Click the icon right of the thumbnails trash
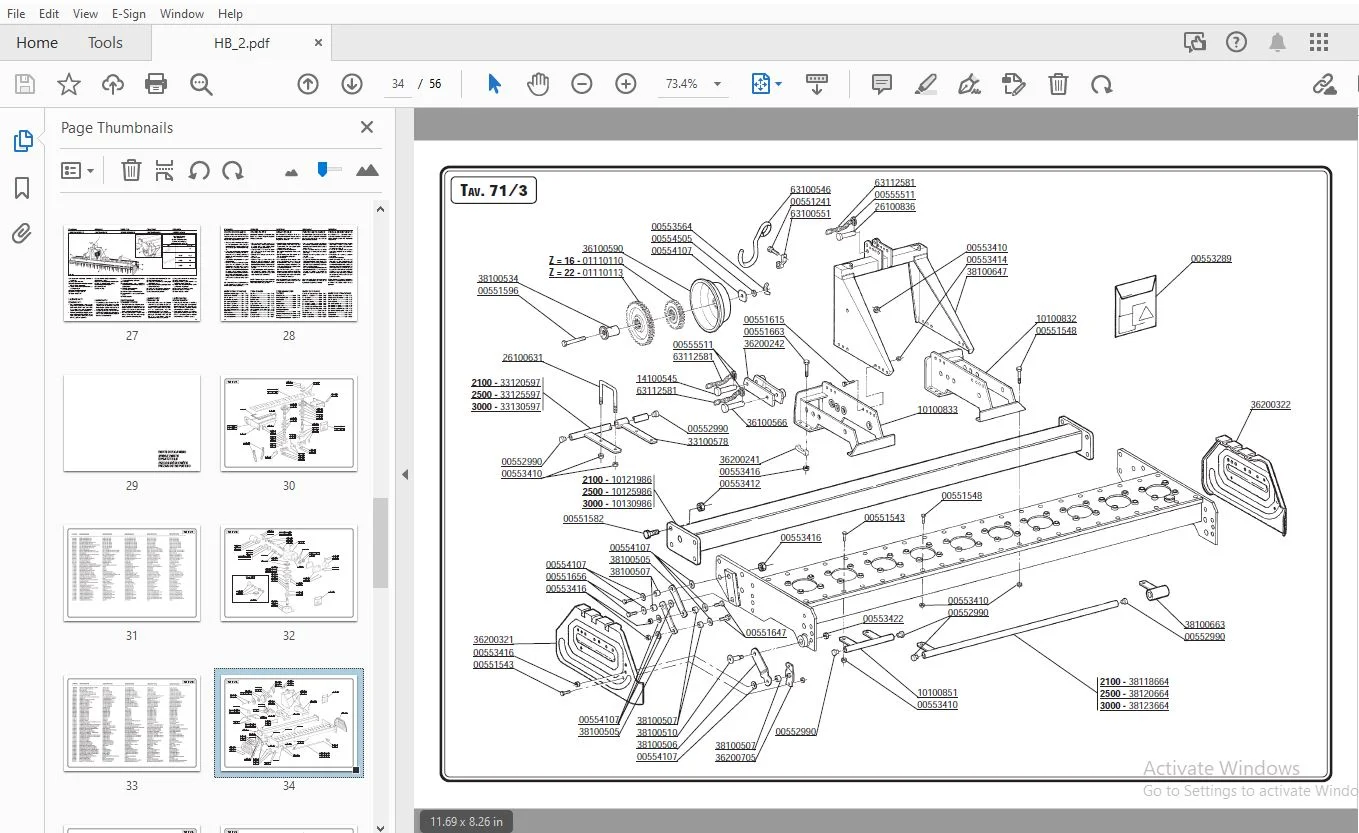 pyautogui.click(x=165, y=171)
